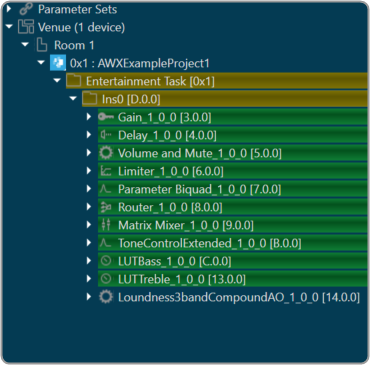370x365 pixels.
Task: Select Matrix Mixer_1_0_0 [9.0.0] label
Action: [186, 225]
